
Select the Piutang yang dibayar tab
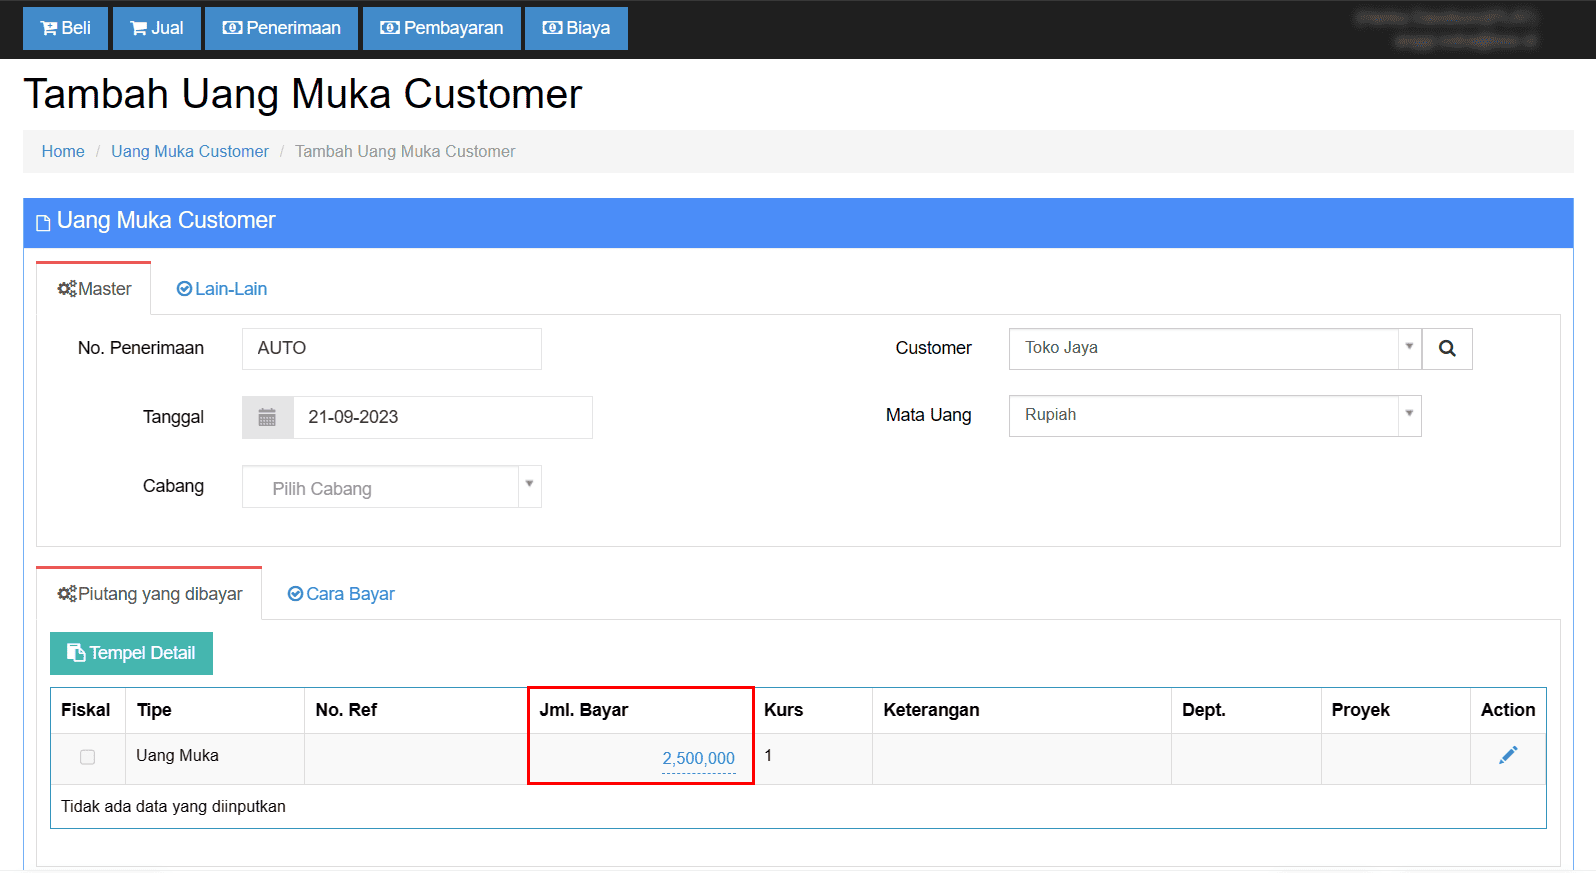click(150, 594)
